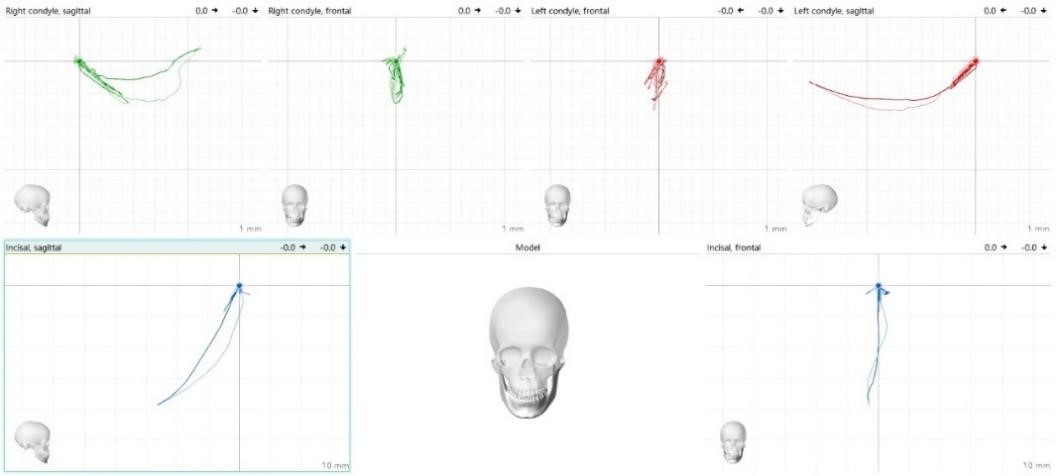Viewport: 1058px width, 476px height.
Task: Click the green origin marker in Right condyle sagittal plot
Action: (x=79, y=61)
